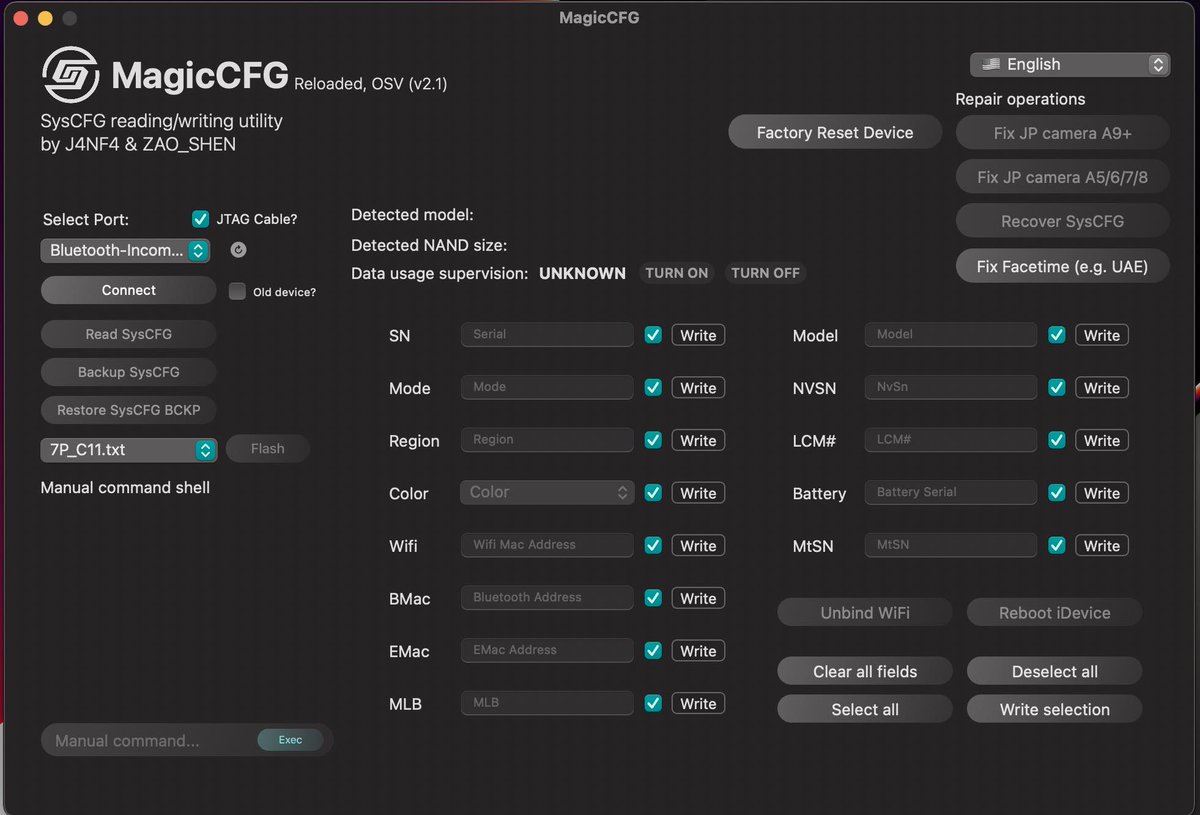Turn on data usage supervision
1200x815 pixels.
pyautogui.click(x=677, y=273)
